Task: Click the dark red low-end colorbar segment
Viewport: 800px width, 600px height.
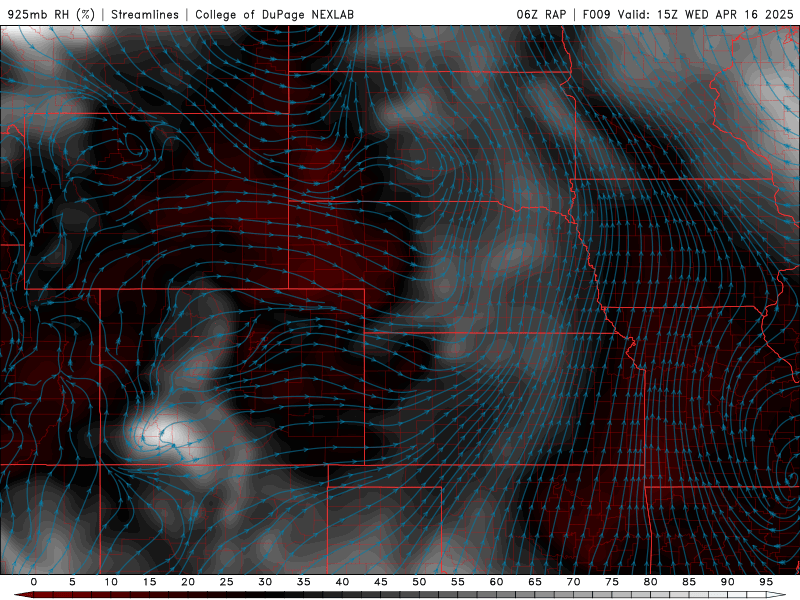Action: pos(24,595)
